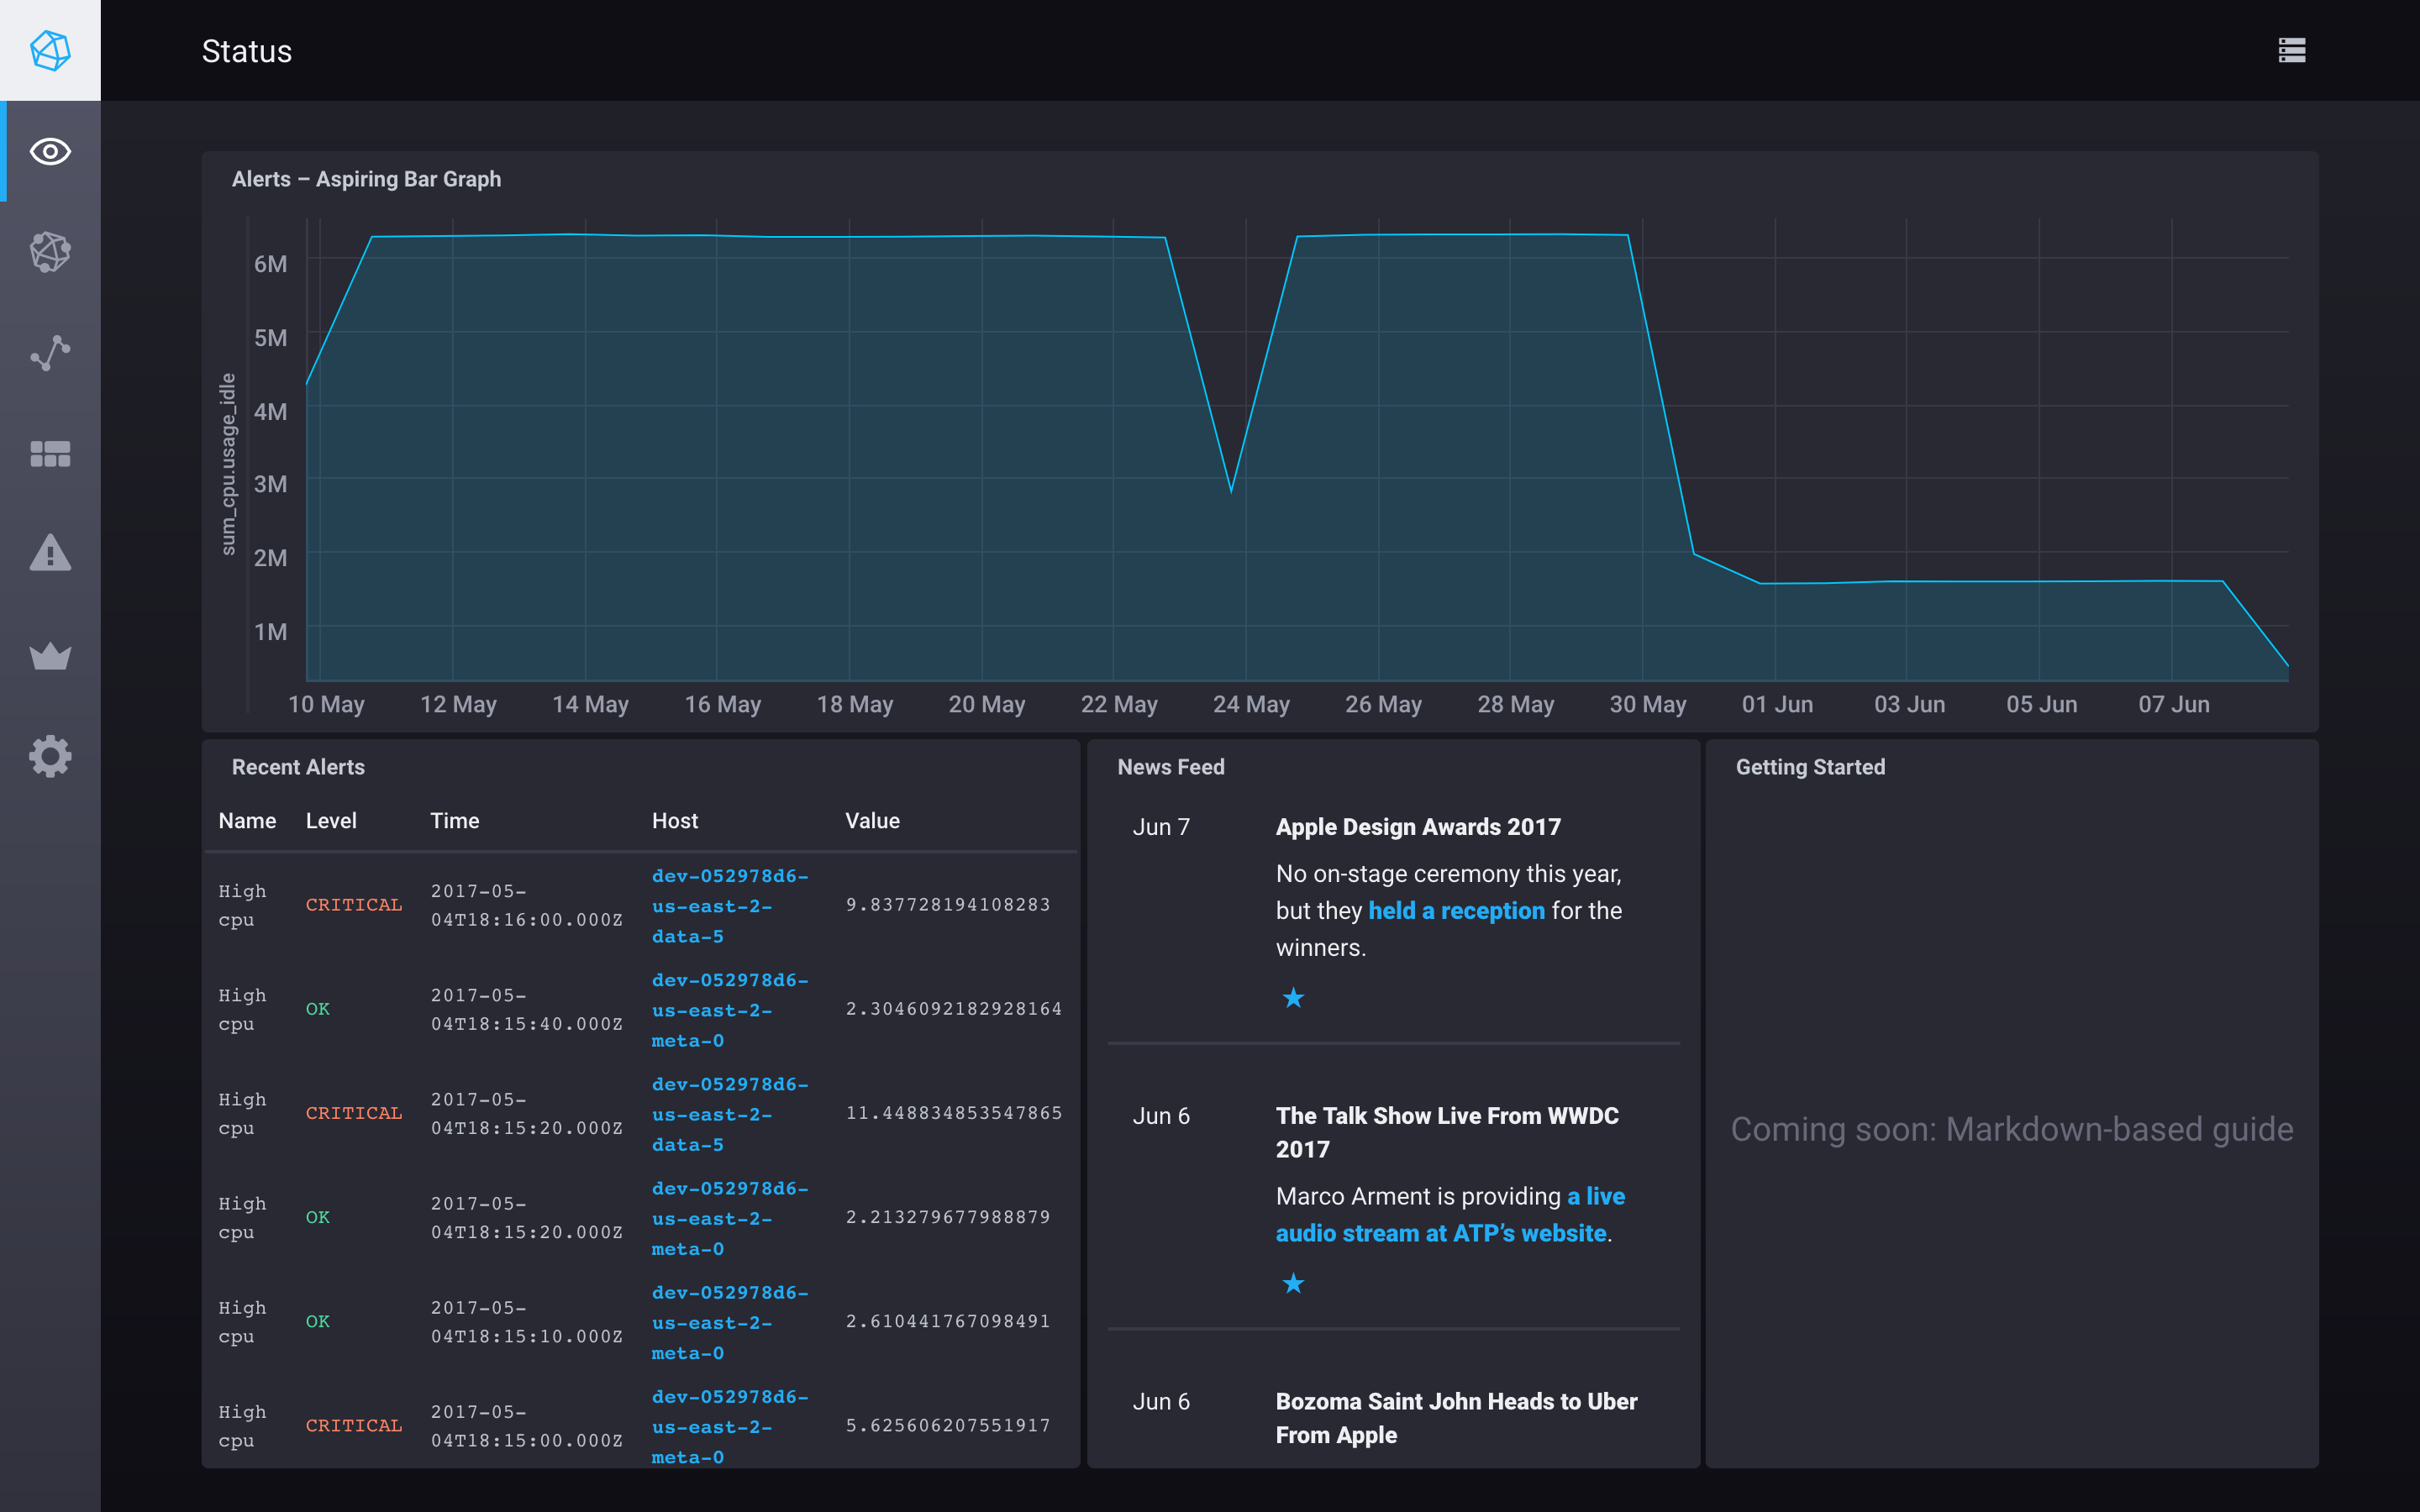Open Configuration with the gear icon
Screen dimensions: 2420x1512
[49, 757]
